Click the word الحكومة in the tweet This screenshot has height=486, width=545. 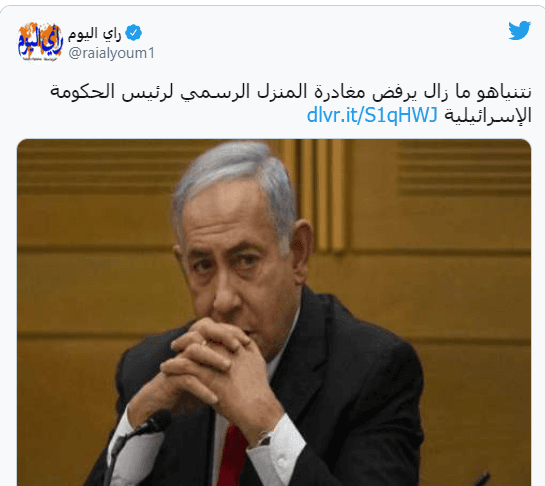82,92
